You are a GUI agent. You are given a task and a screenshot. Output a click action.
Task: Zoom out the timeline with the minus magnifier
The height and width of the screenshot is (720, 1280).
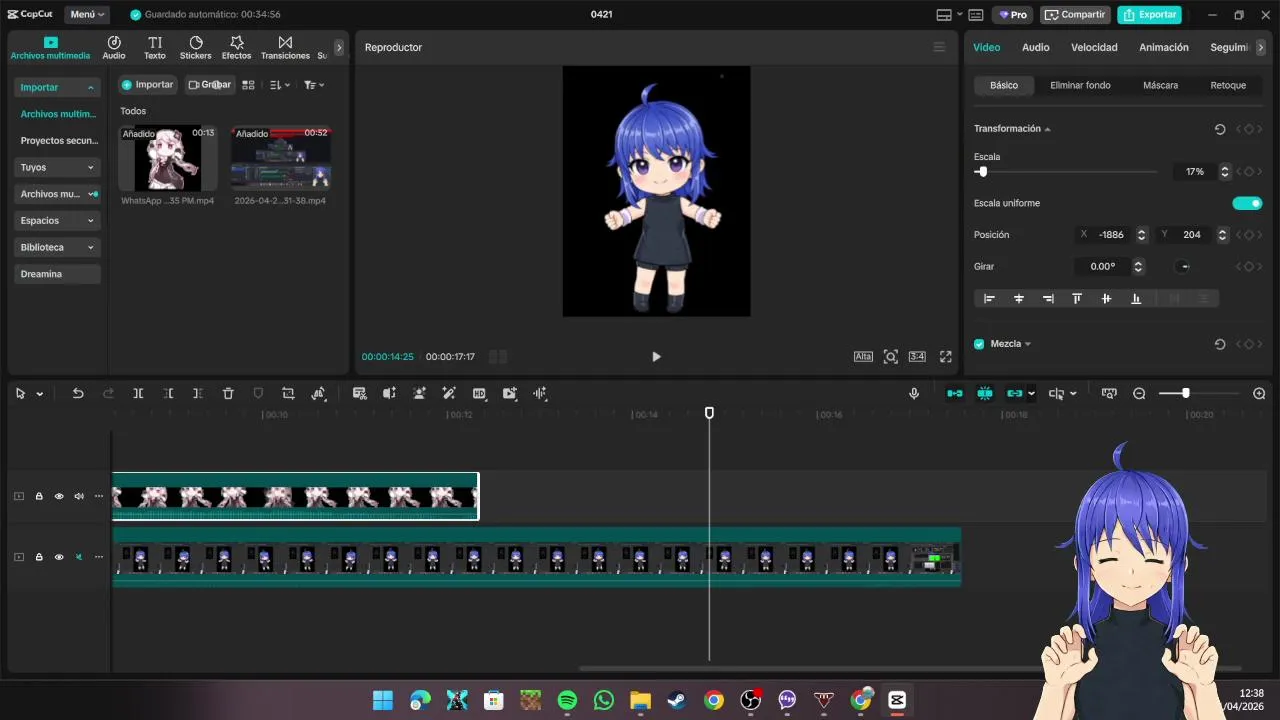(x=1139, y=394)
